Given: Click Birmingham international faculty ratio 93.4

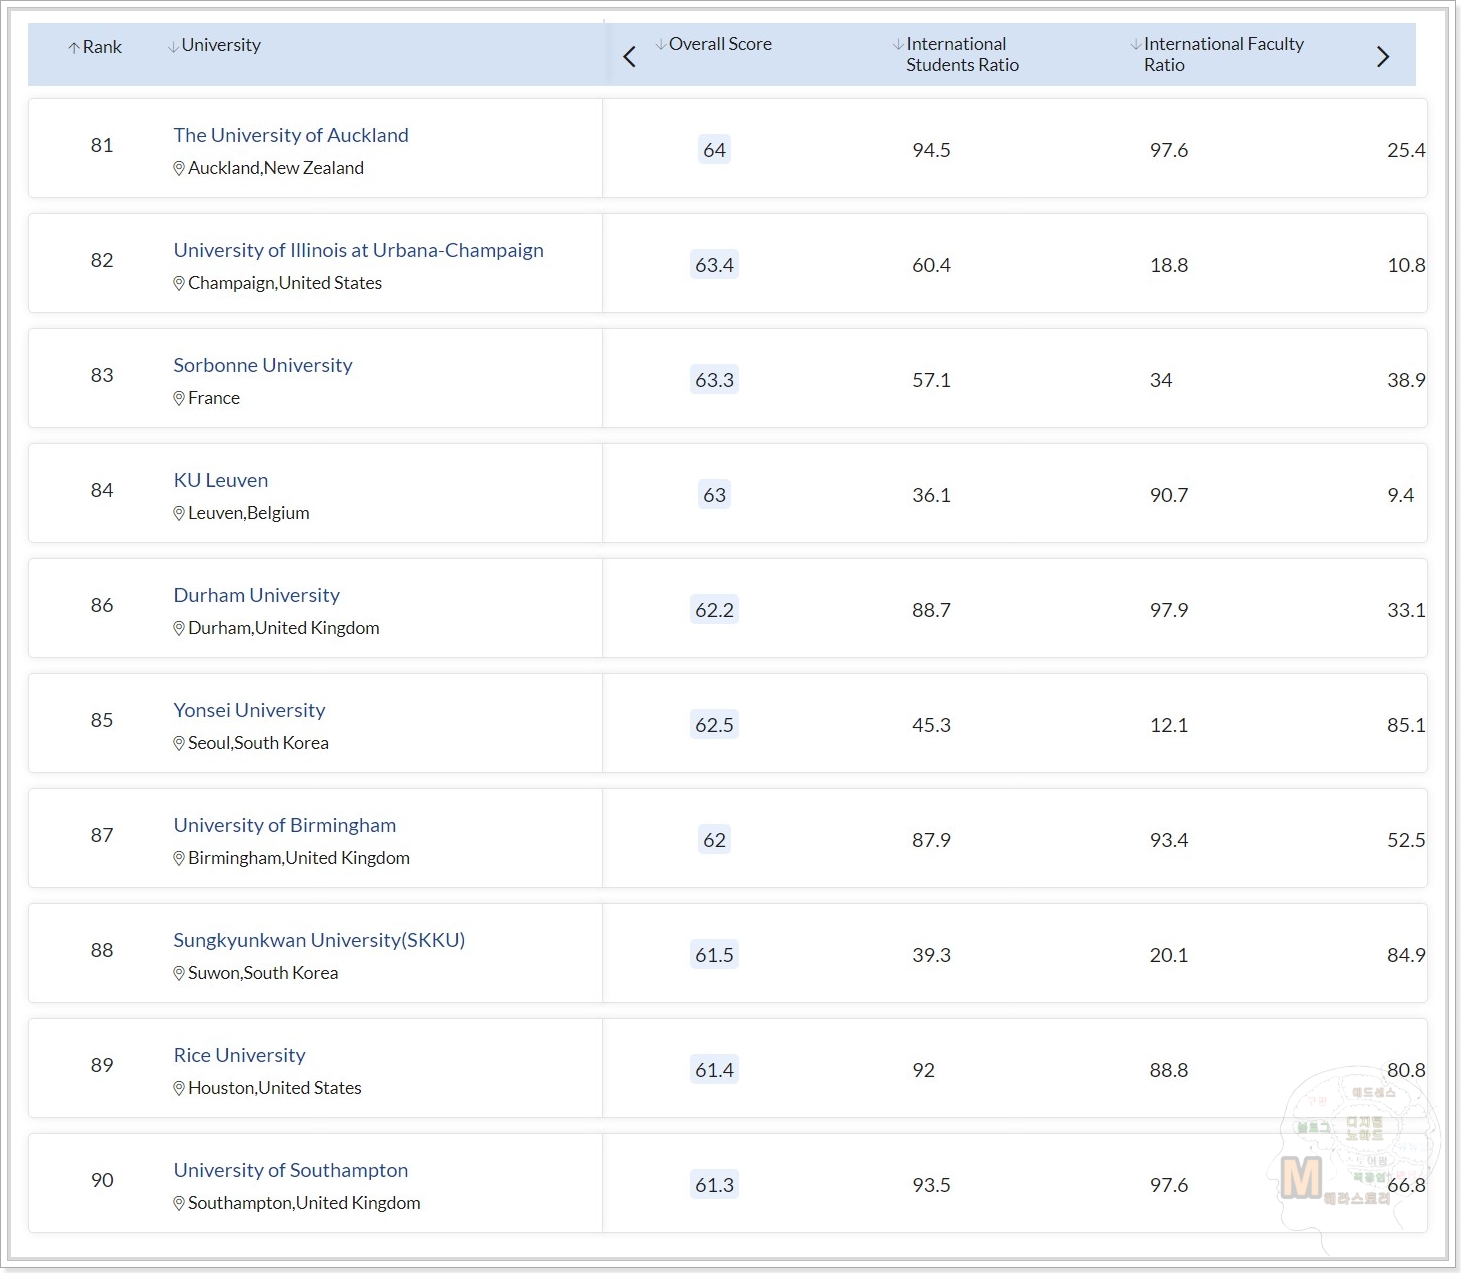Looking at the screenshot, I should [x=1169, y=840].
